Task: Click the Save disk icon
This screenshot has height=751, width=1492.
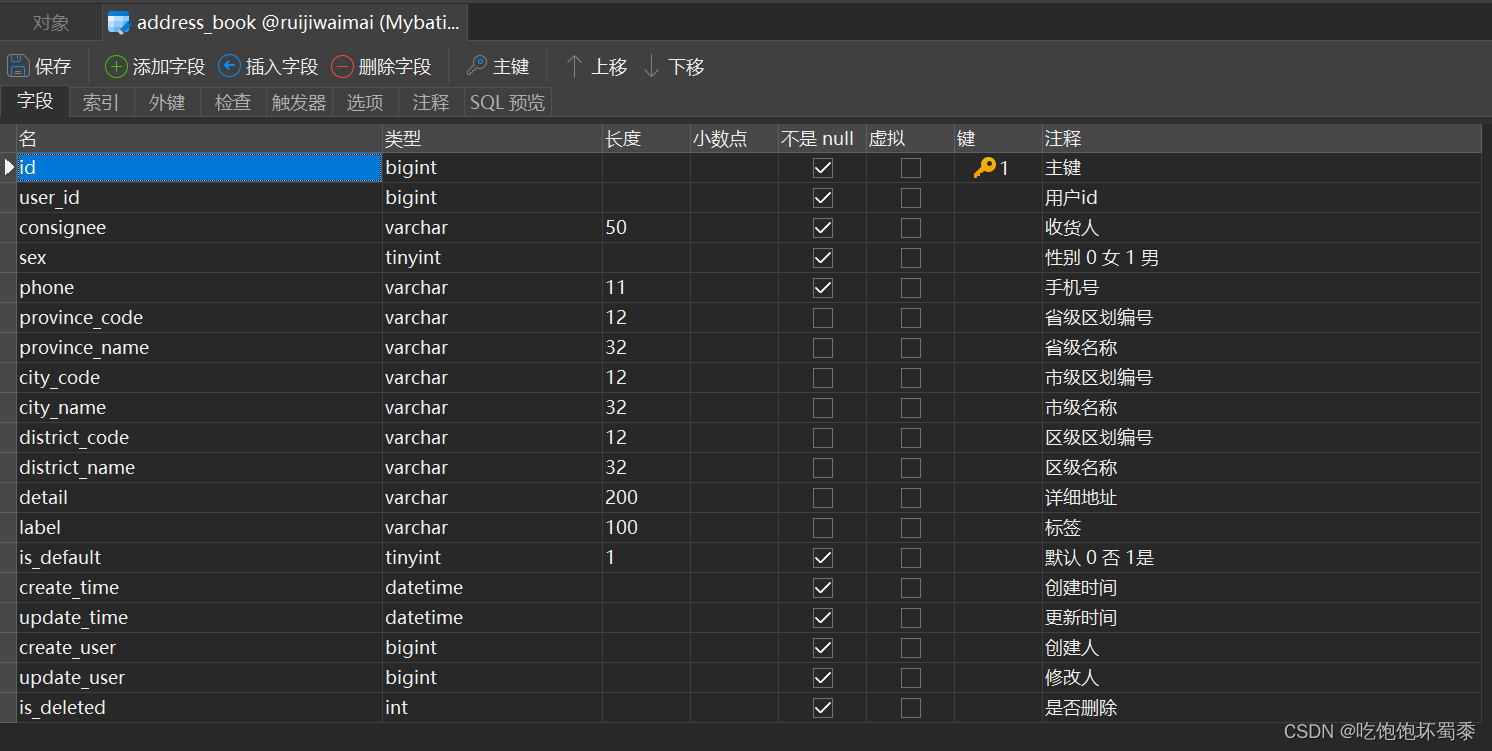Action: click(18, 67)
